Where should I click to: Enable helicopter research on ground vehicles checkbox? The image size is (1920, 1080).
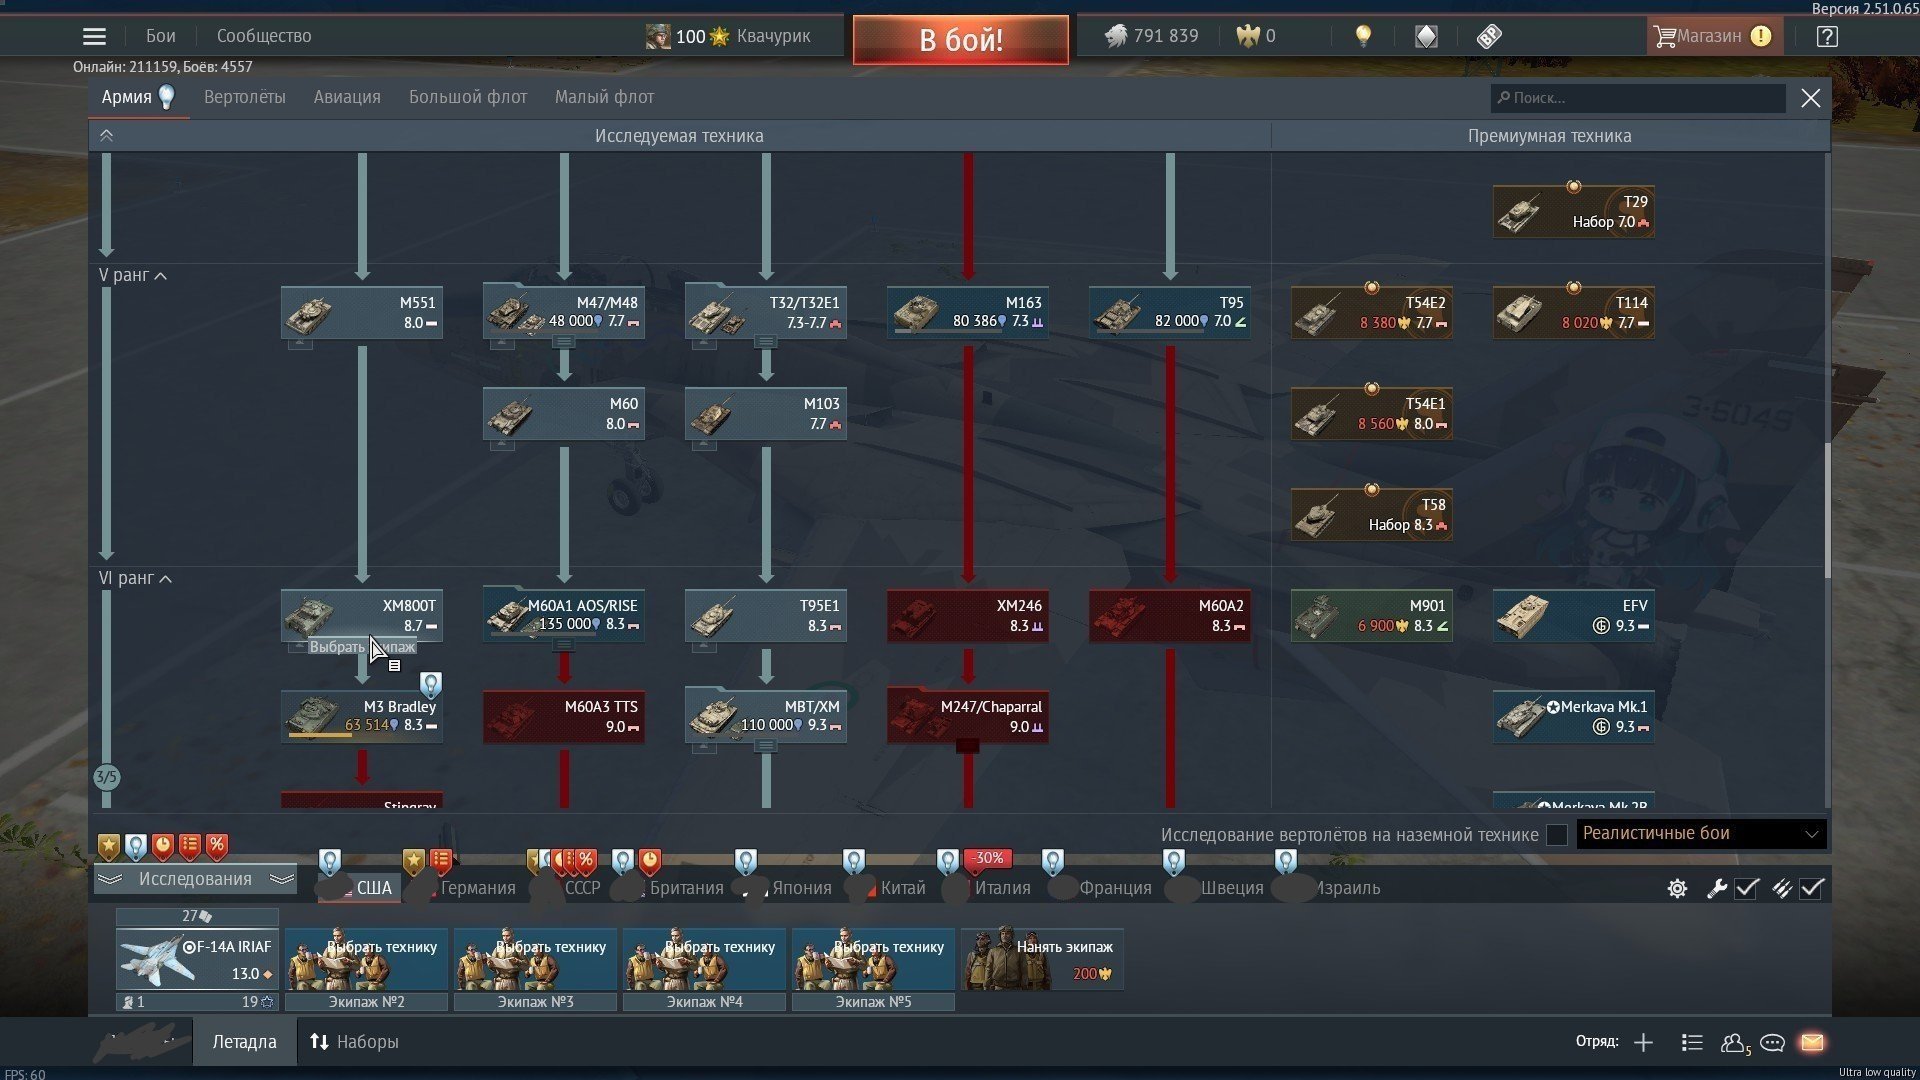[x=1556, y=835]
